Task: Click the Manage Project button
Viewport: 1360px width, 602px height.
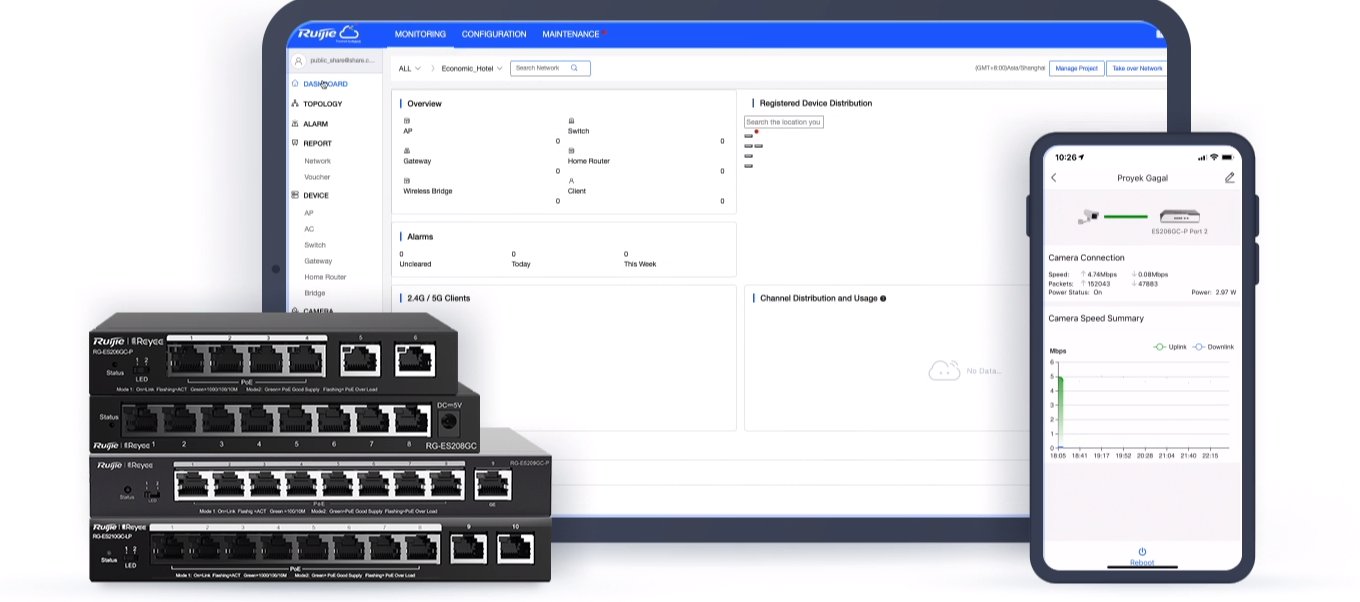Action: tap(1076, 68)
